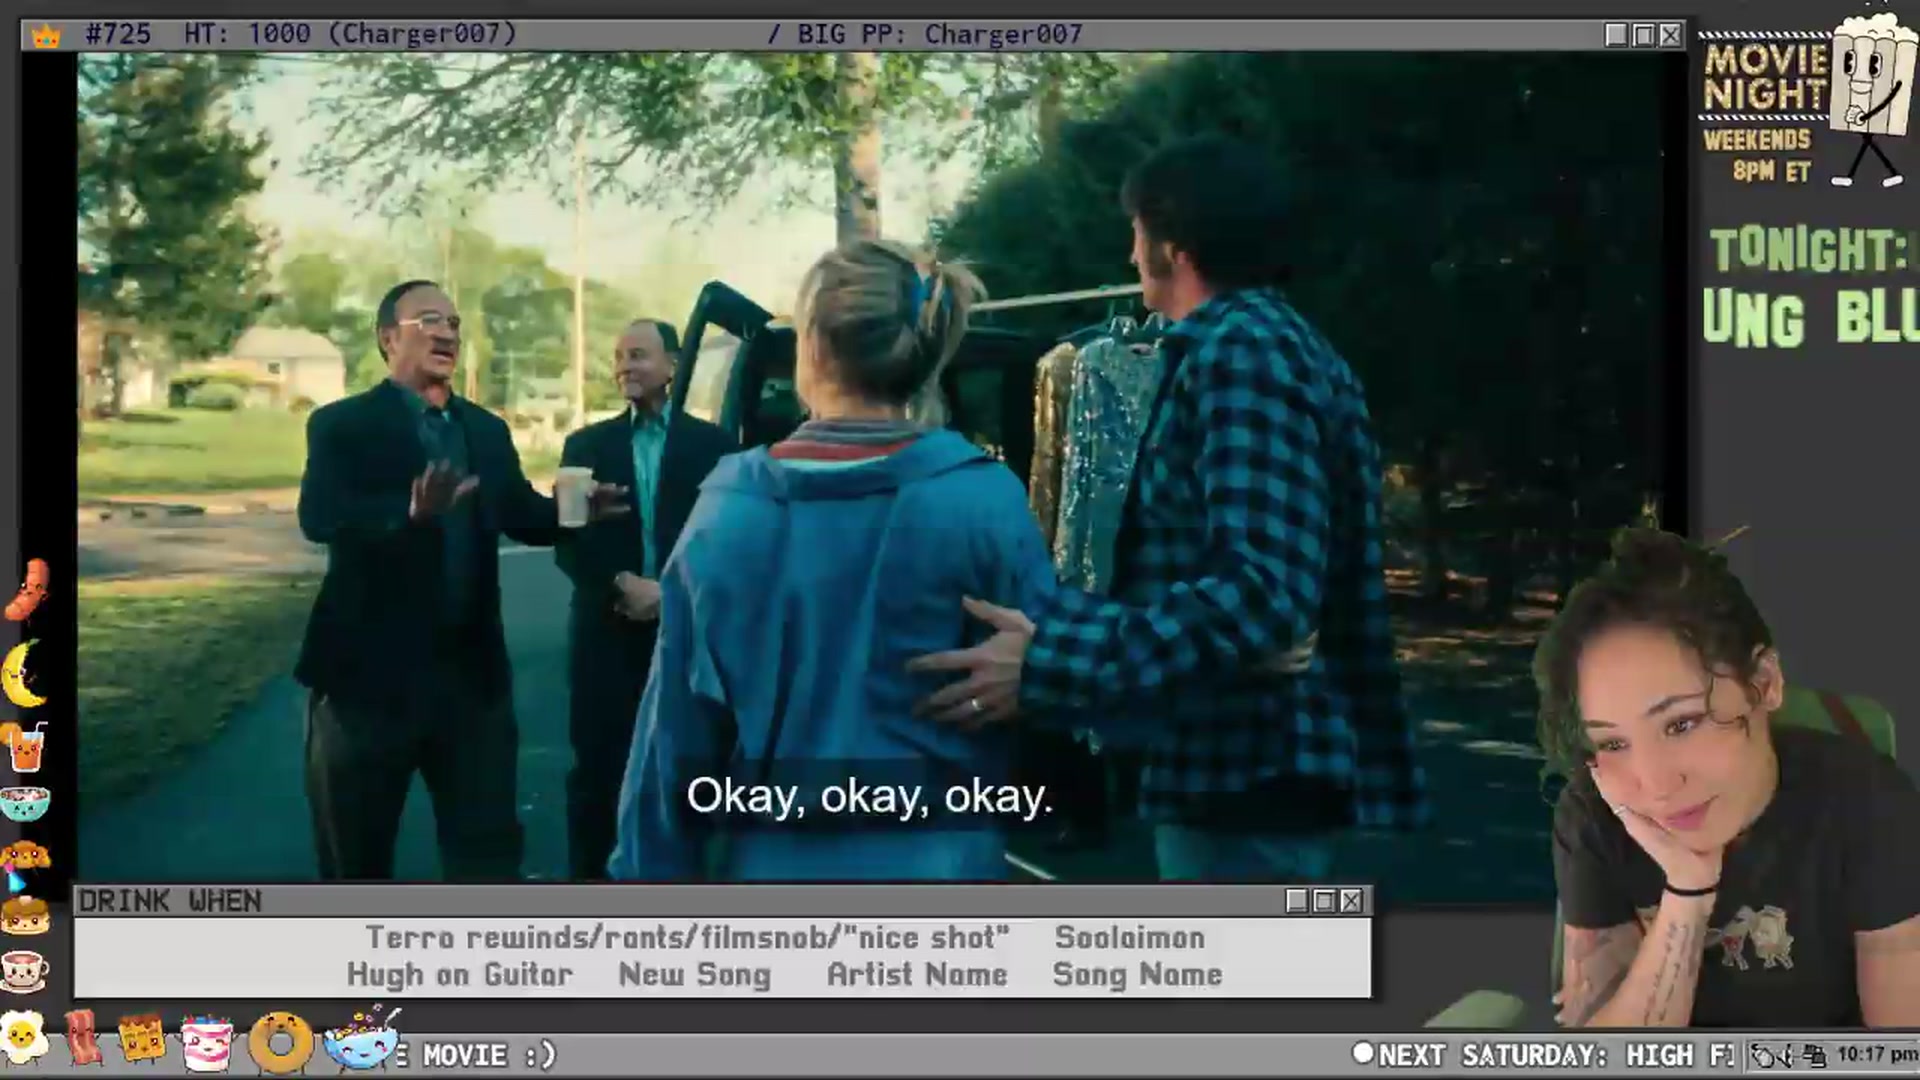Viewport: 1920px width, 1080px height.
Task: Open the network computers tray icon
Action: coord(1814,1056)
